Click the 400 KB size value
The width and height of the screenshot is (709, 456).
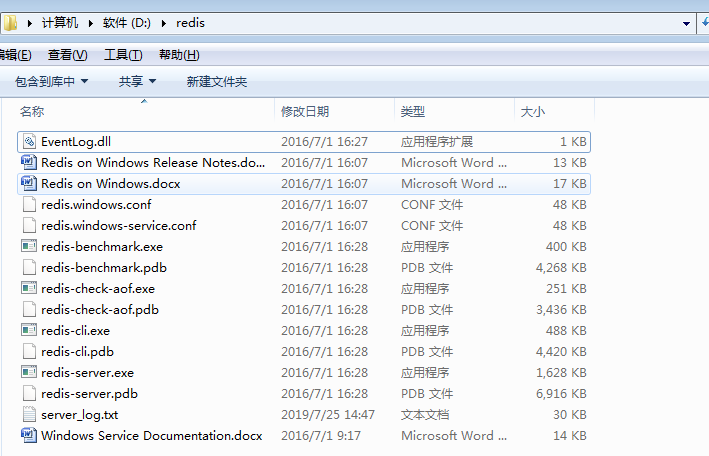(x=566, y=247)
